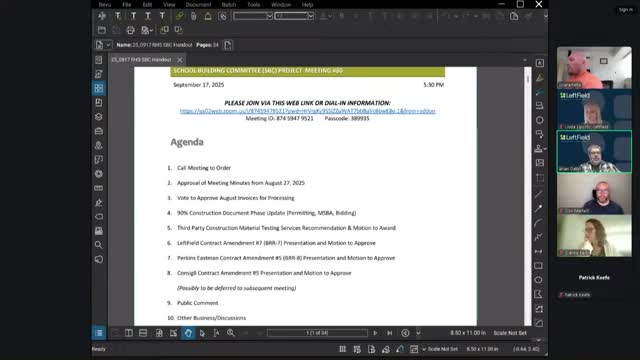640x360 pixels.
Task: Open the Zoom meeting web link in the document
Action: tap(307, 111)
